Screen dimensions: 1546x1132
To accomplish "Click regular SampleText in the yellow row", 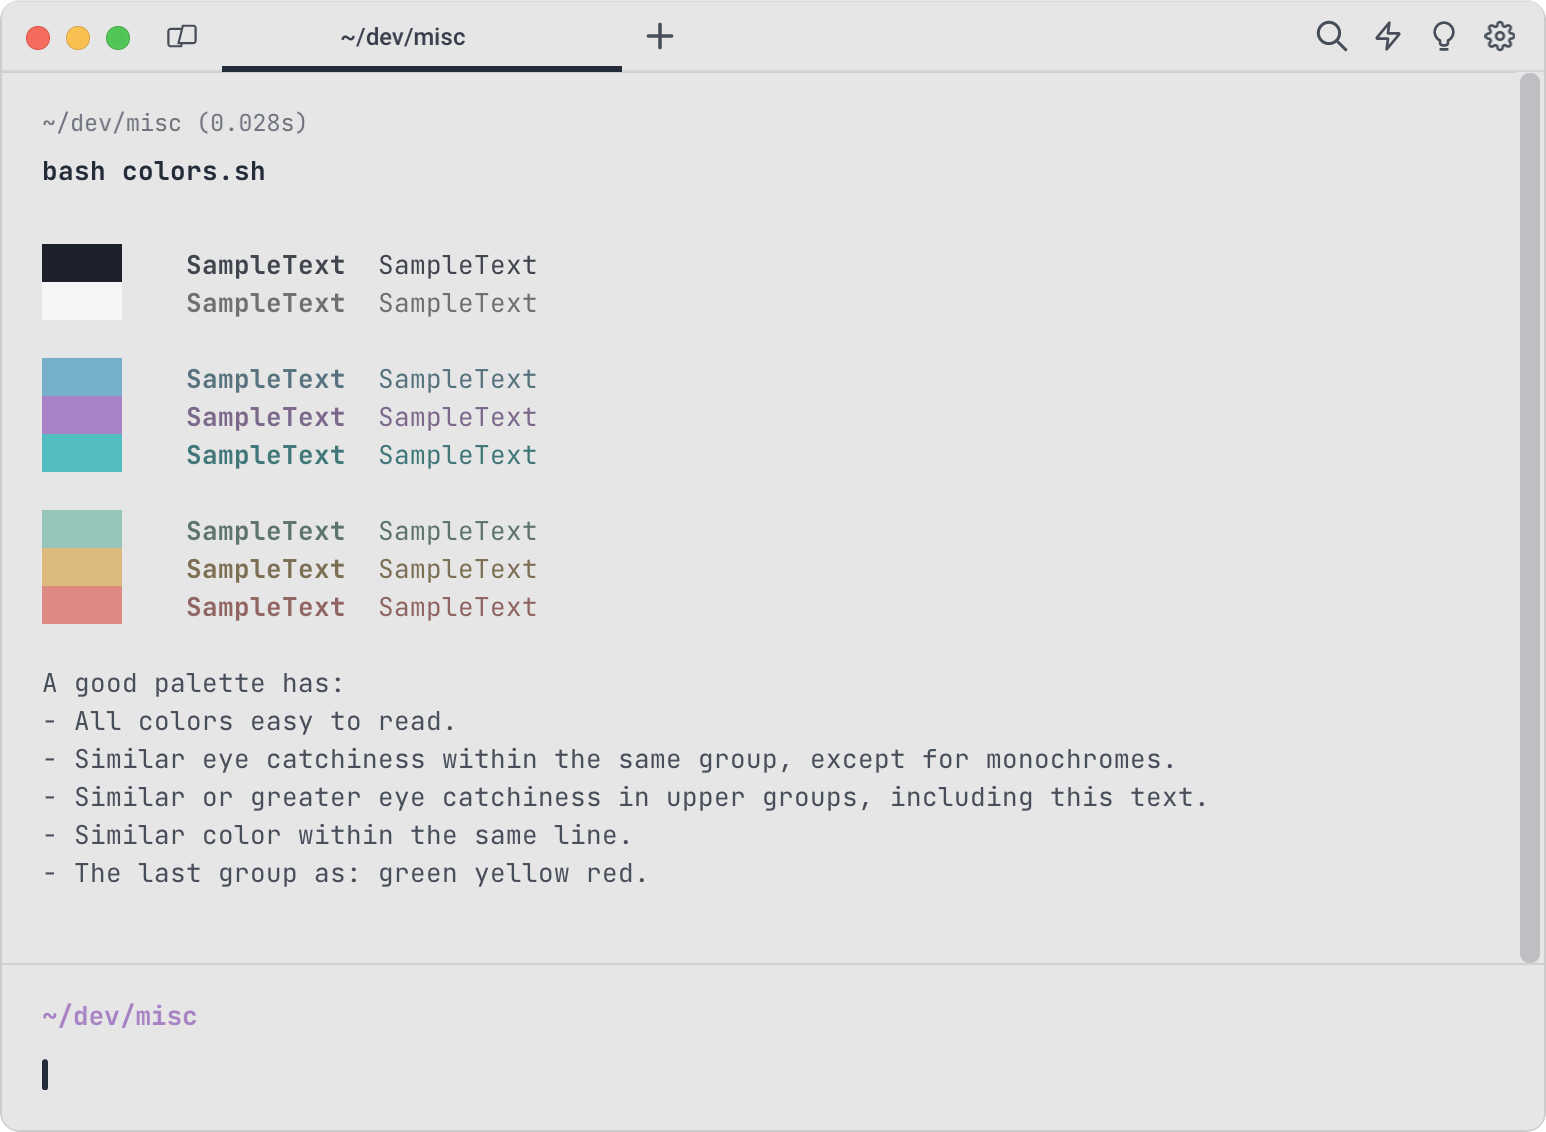I will pos(458,569).
